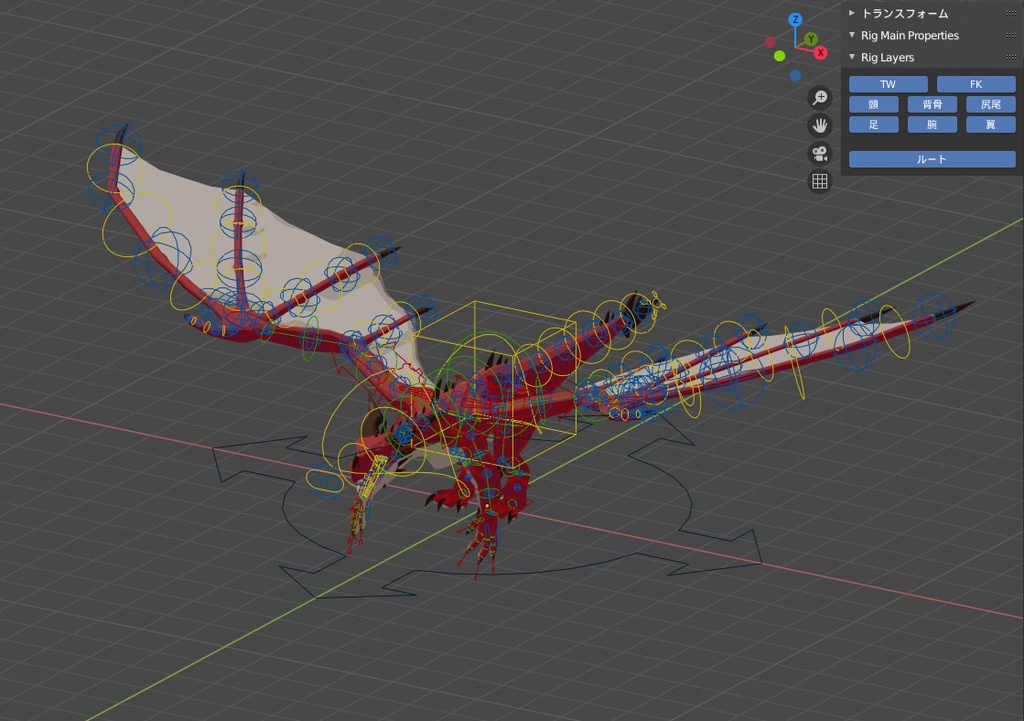Switch perspective with the grid icon

click(820, 182)
